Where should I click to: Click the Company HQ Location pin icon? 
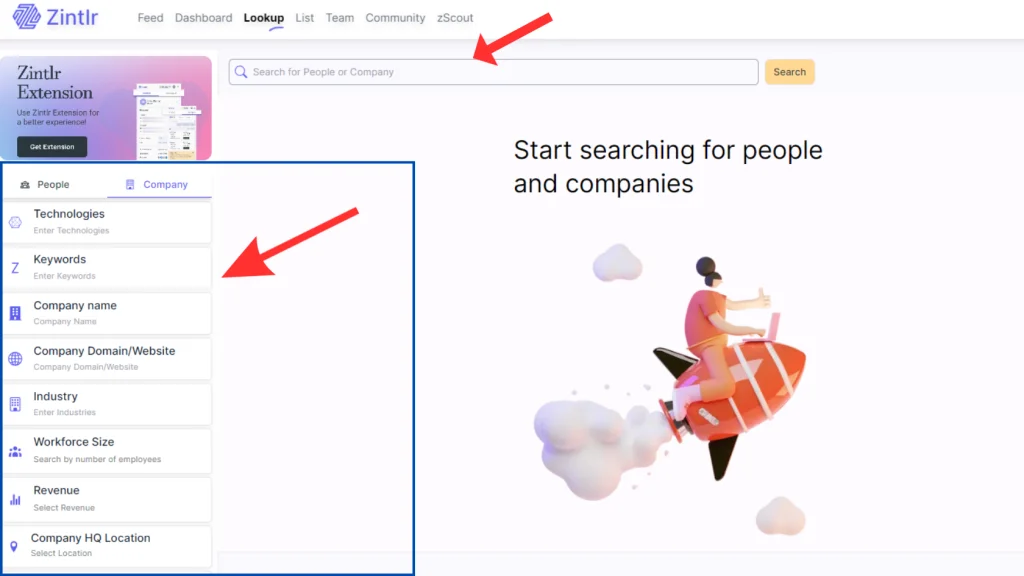coord(14,546)
